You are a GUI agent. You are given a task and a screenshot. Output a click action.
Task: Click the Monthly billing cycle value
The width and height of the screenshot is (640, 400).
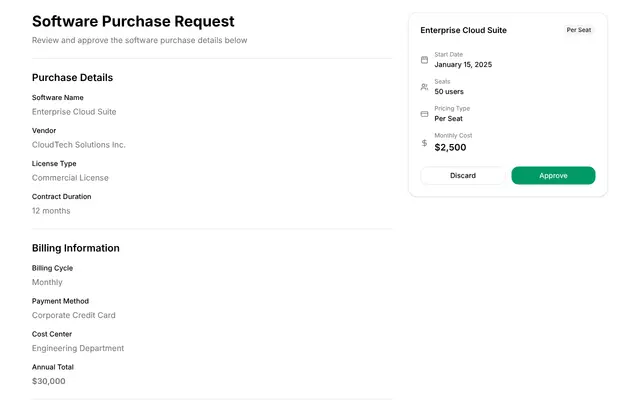[47, 282]
